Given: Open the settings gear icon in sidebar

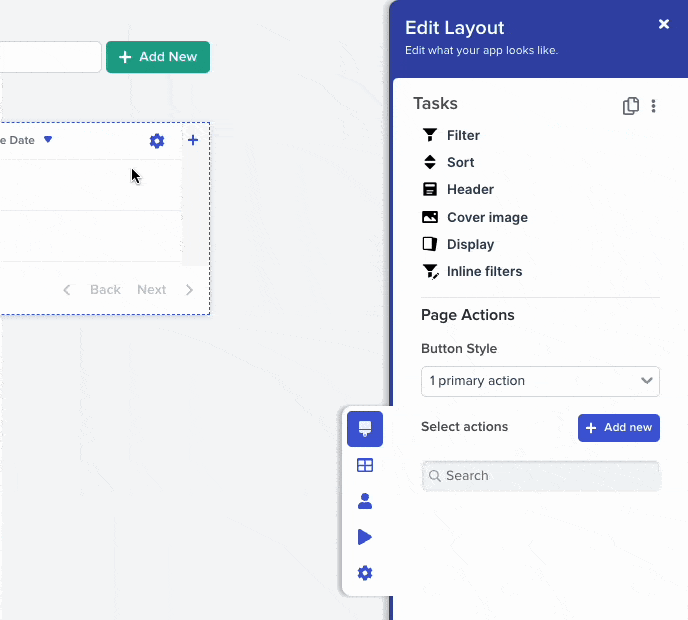Looking at the screenshot, I should click(x=365, y=573).
